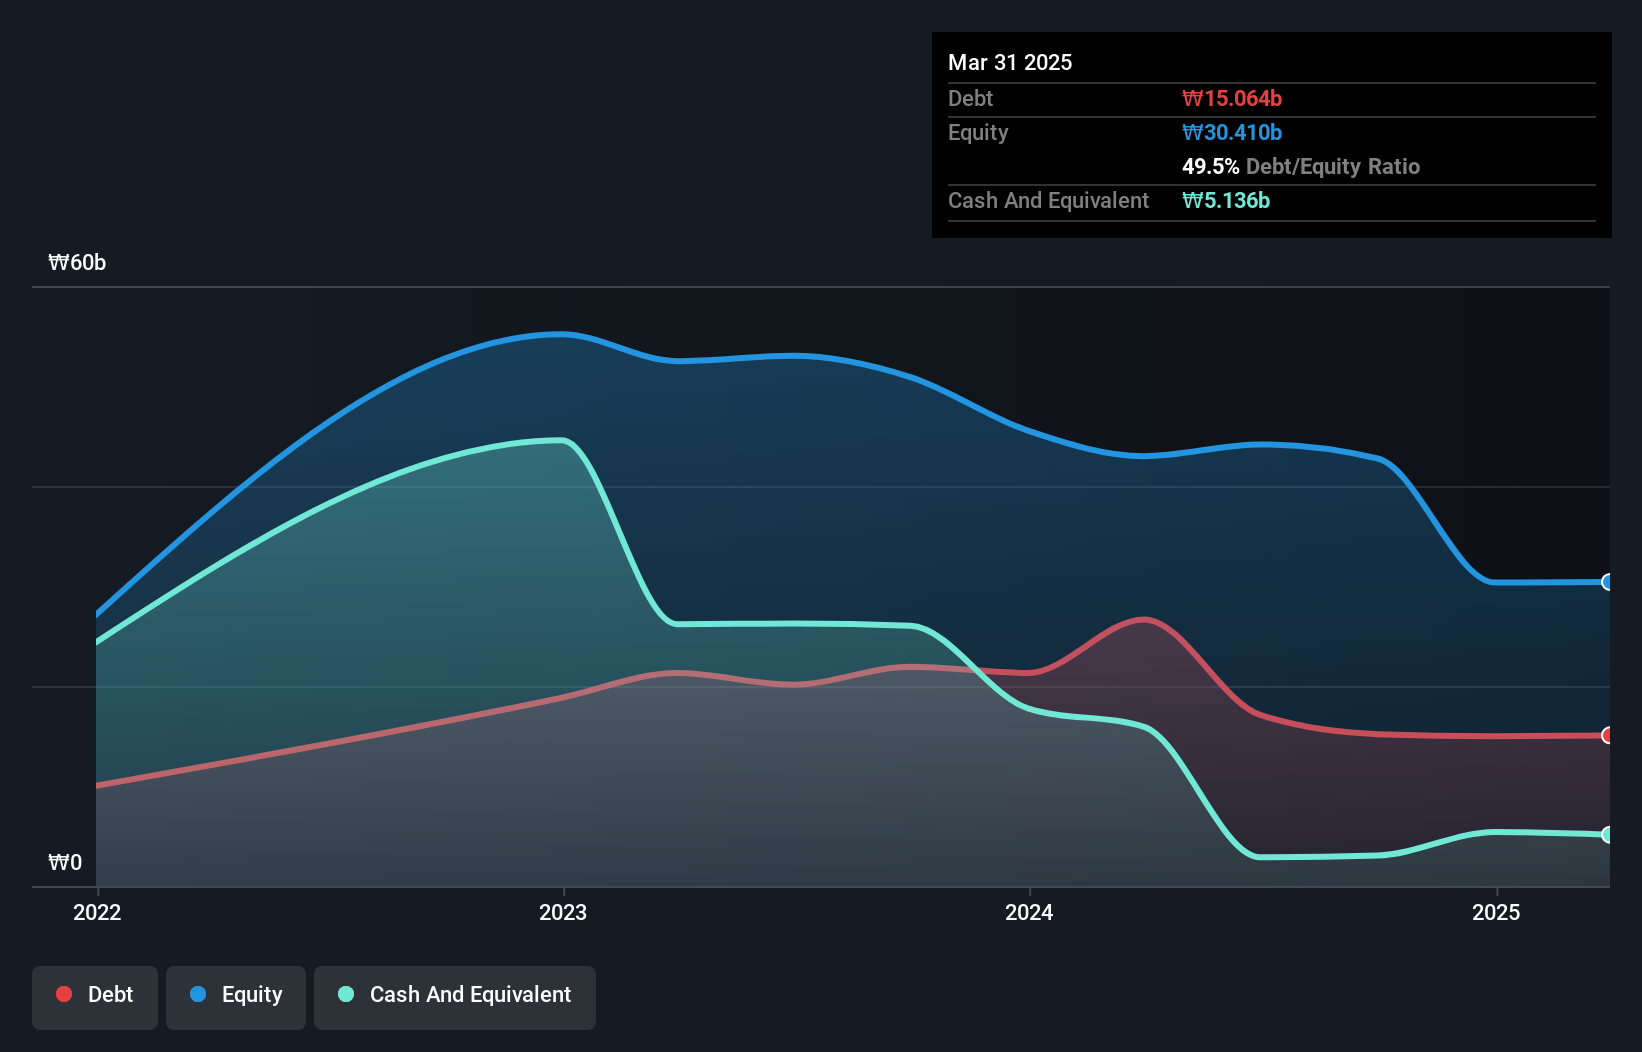Toggle the Equity series visibility
Screen dimensions: 1642x1052
235,996
